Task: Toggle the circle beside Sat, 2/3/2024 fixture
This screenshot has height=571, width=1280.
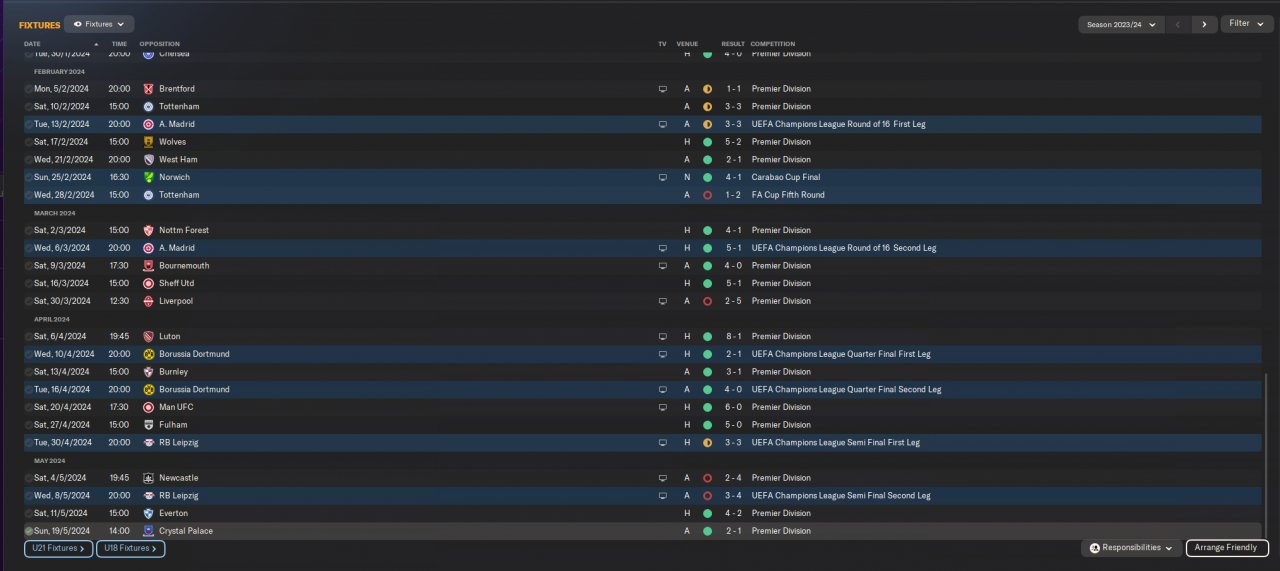Action: coord(29,231)
